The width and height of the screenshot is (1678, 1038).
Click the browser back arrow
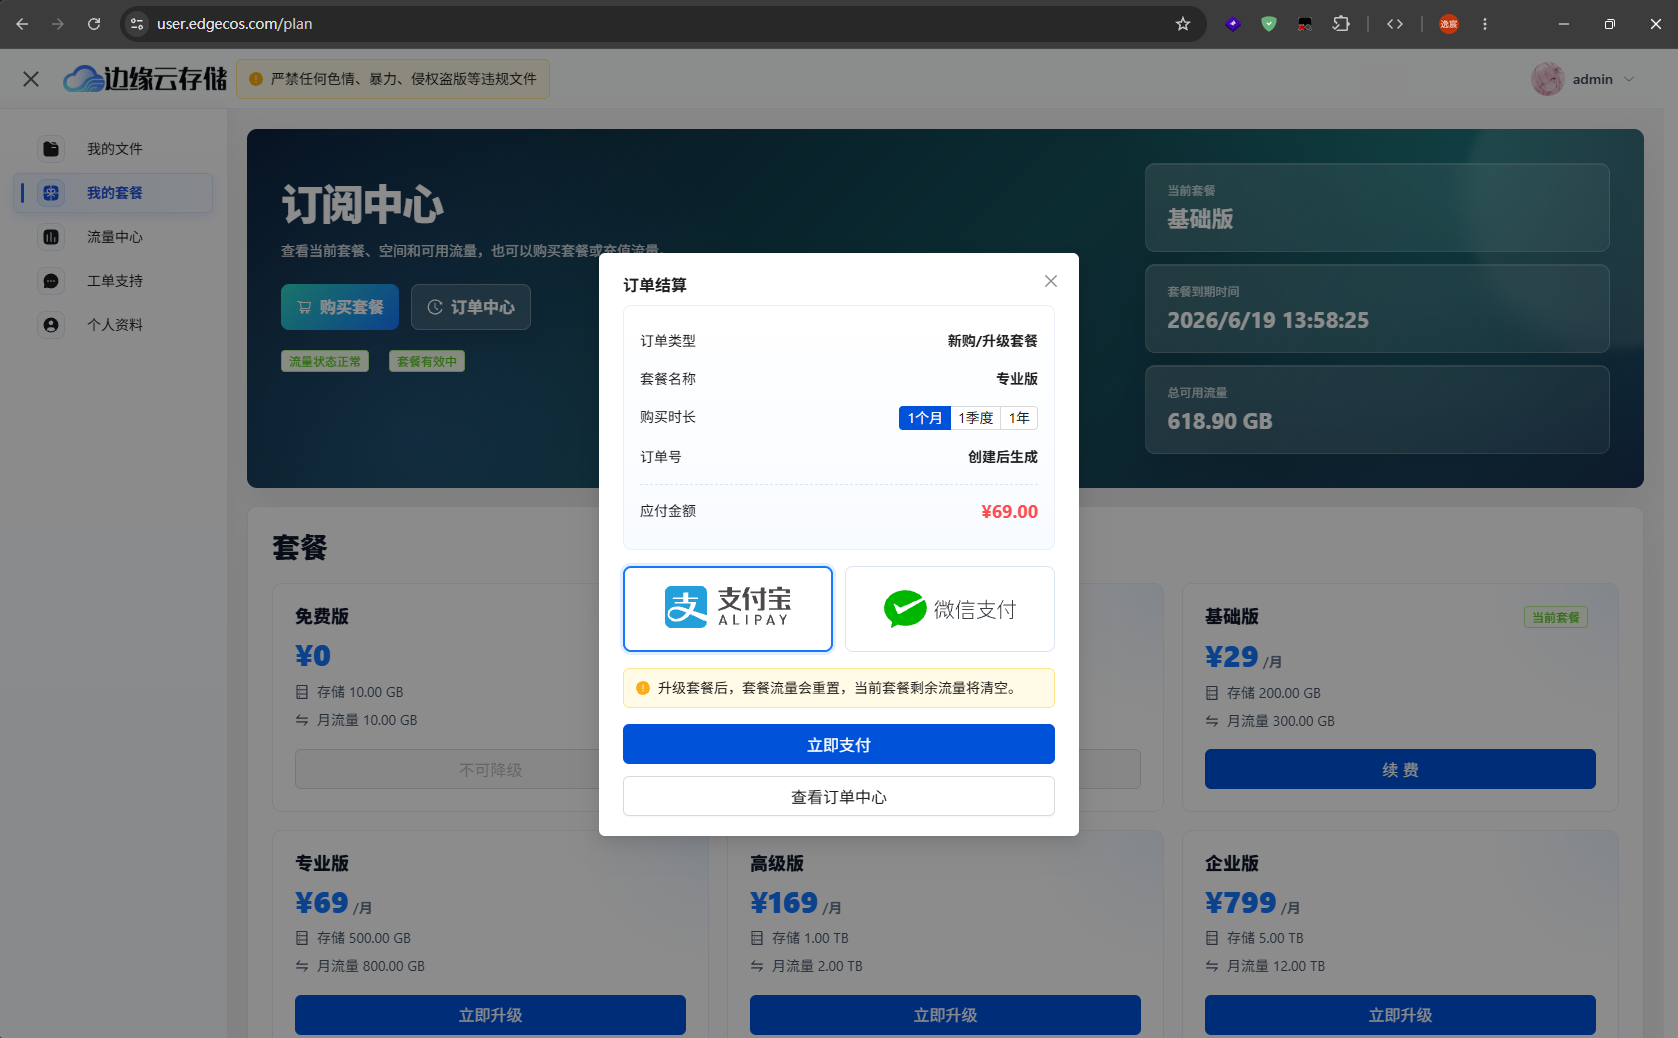point(22,24)
